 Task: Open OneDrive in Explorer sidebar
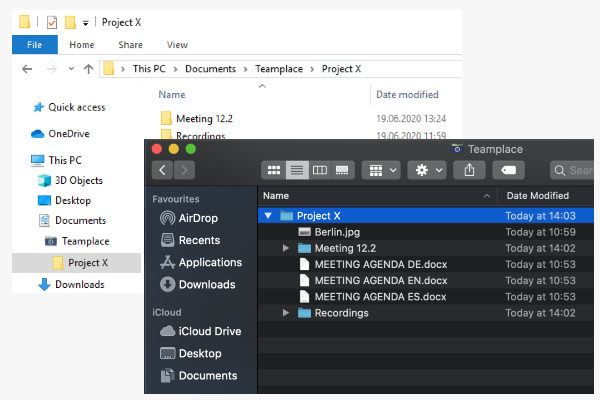[x=60, y=134]
